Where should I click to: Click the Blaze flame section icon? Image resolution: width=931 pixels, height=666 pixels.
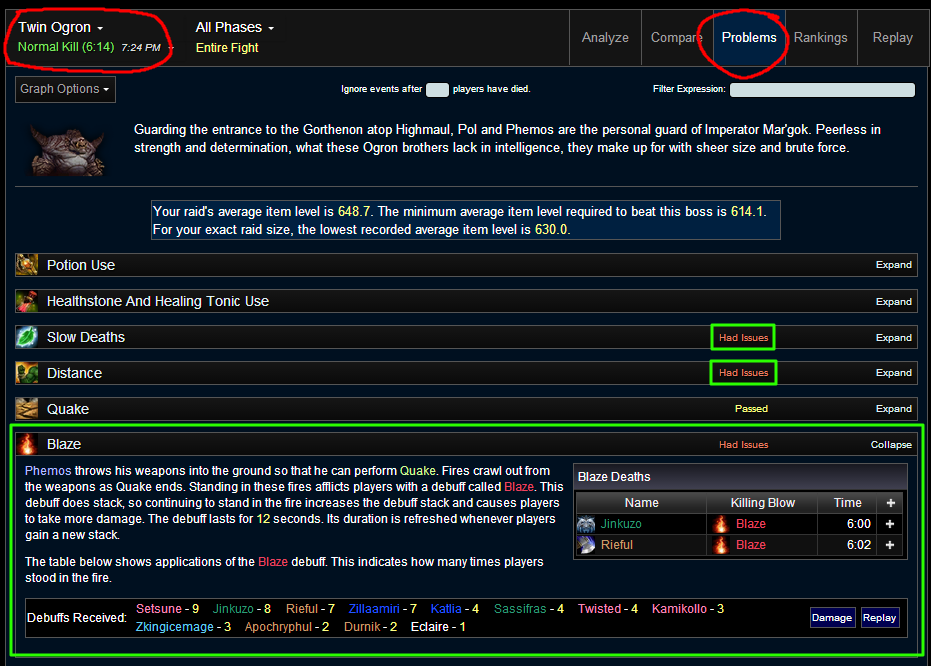(x=27, y=444)
